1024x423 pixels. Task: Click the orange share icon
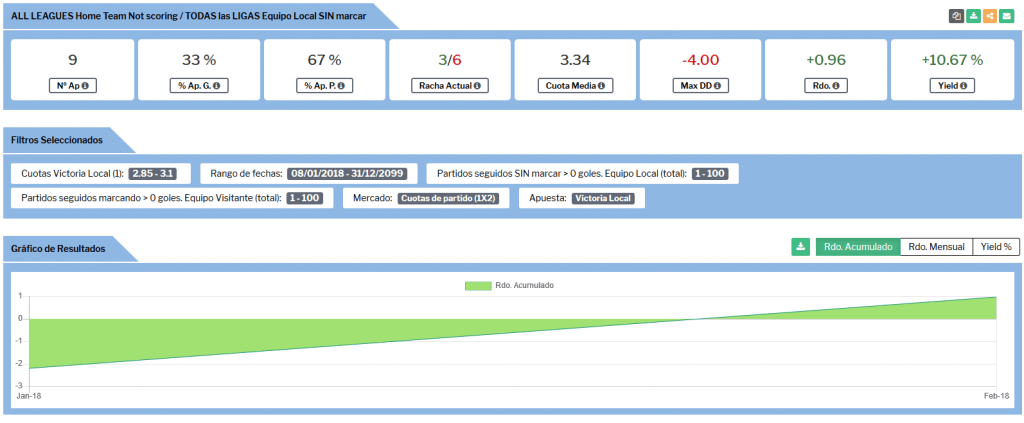pyautogui.click(x=989, y=16)
